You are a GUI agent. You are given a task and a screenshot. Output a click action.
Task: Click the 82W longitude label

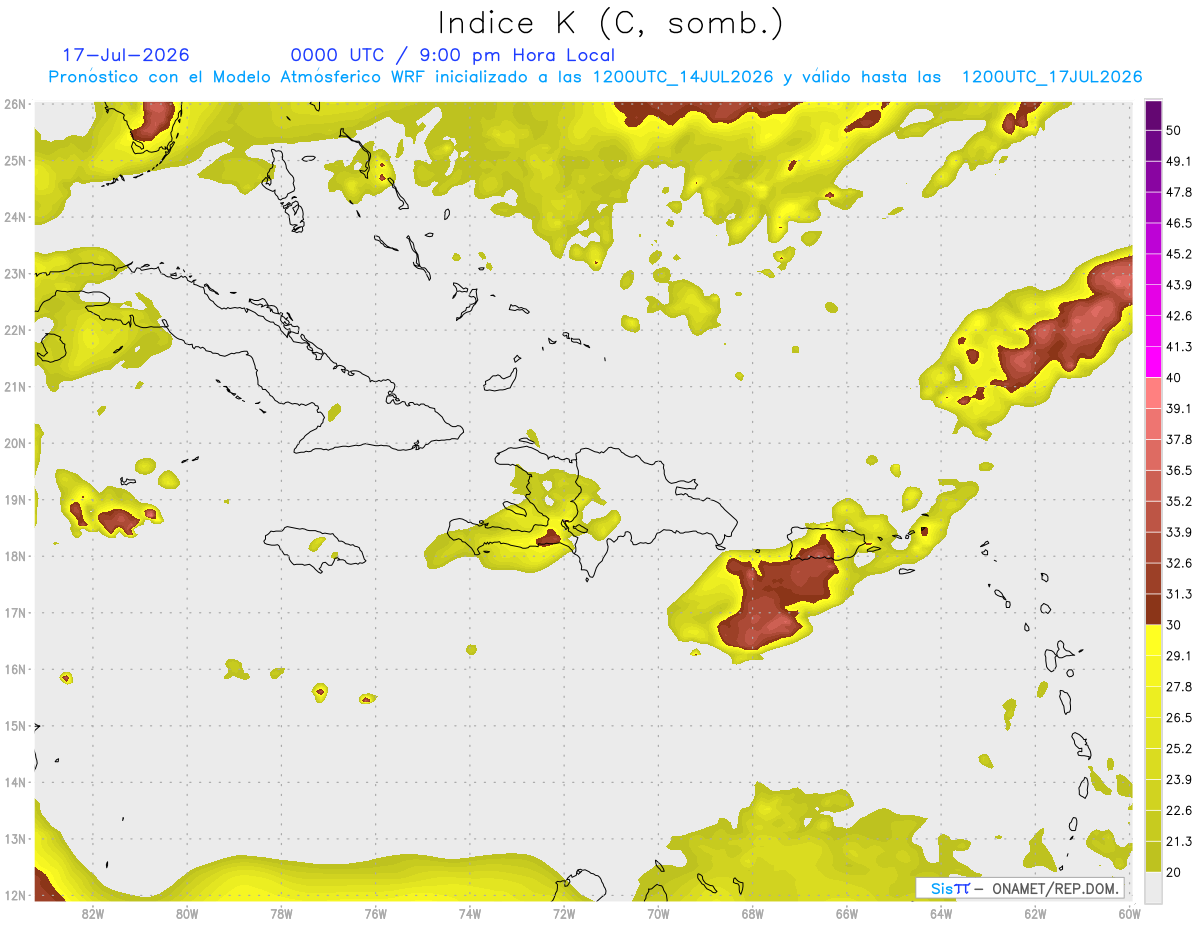coord(92,913)
